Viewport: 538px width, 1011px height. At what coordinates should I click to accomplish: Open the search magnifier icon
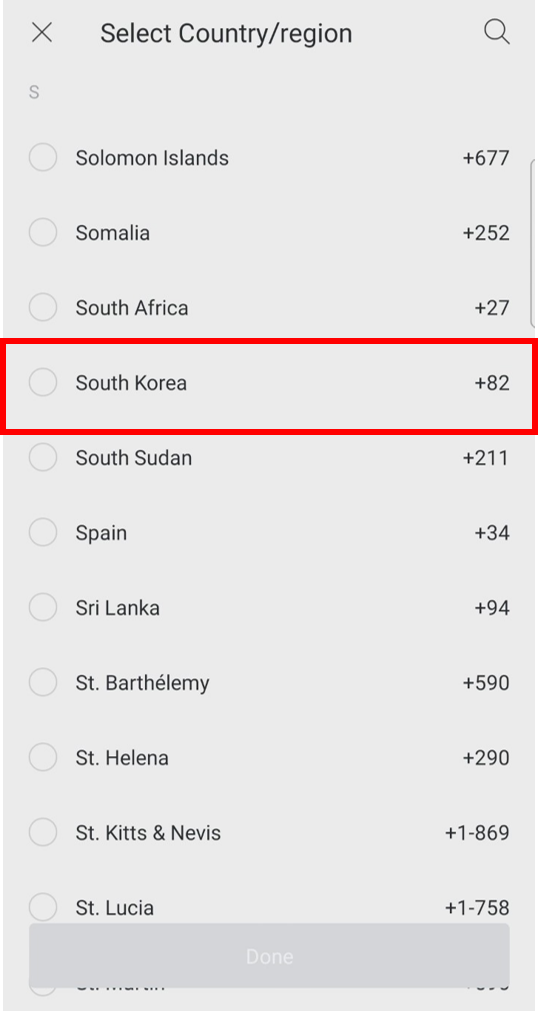coord(497,32)
